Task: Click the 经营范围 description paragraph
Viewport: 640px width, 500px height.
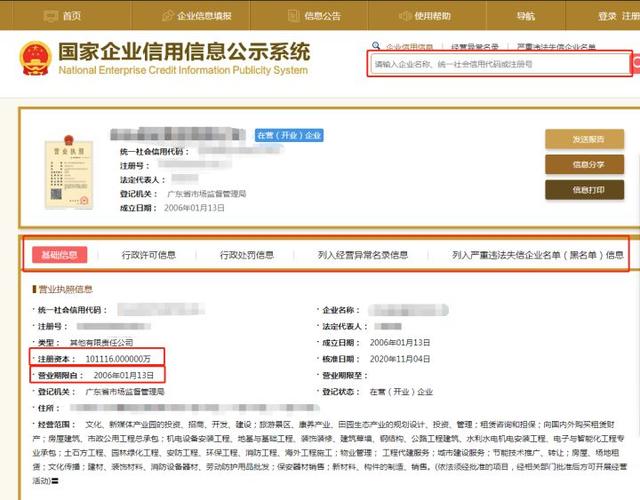Action: click(x=329, y=452)
